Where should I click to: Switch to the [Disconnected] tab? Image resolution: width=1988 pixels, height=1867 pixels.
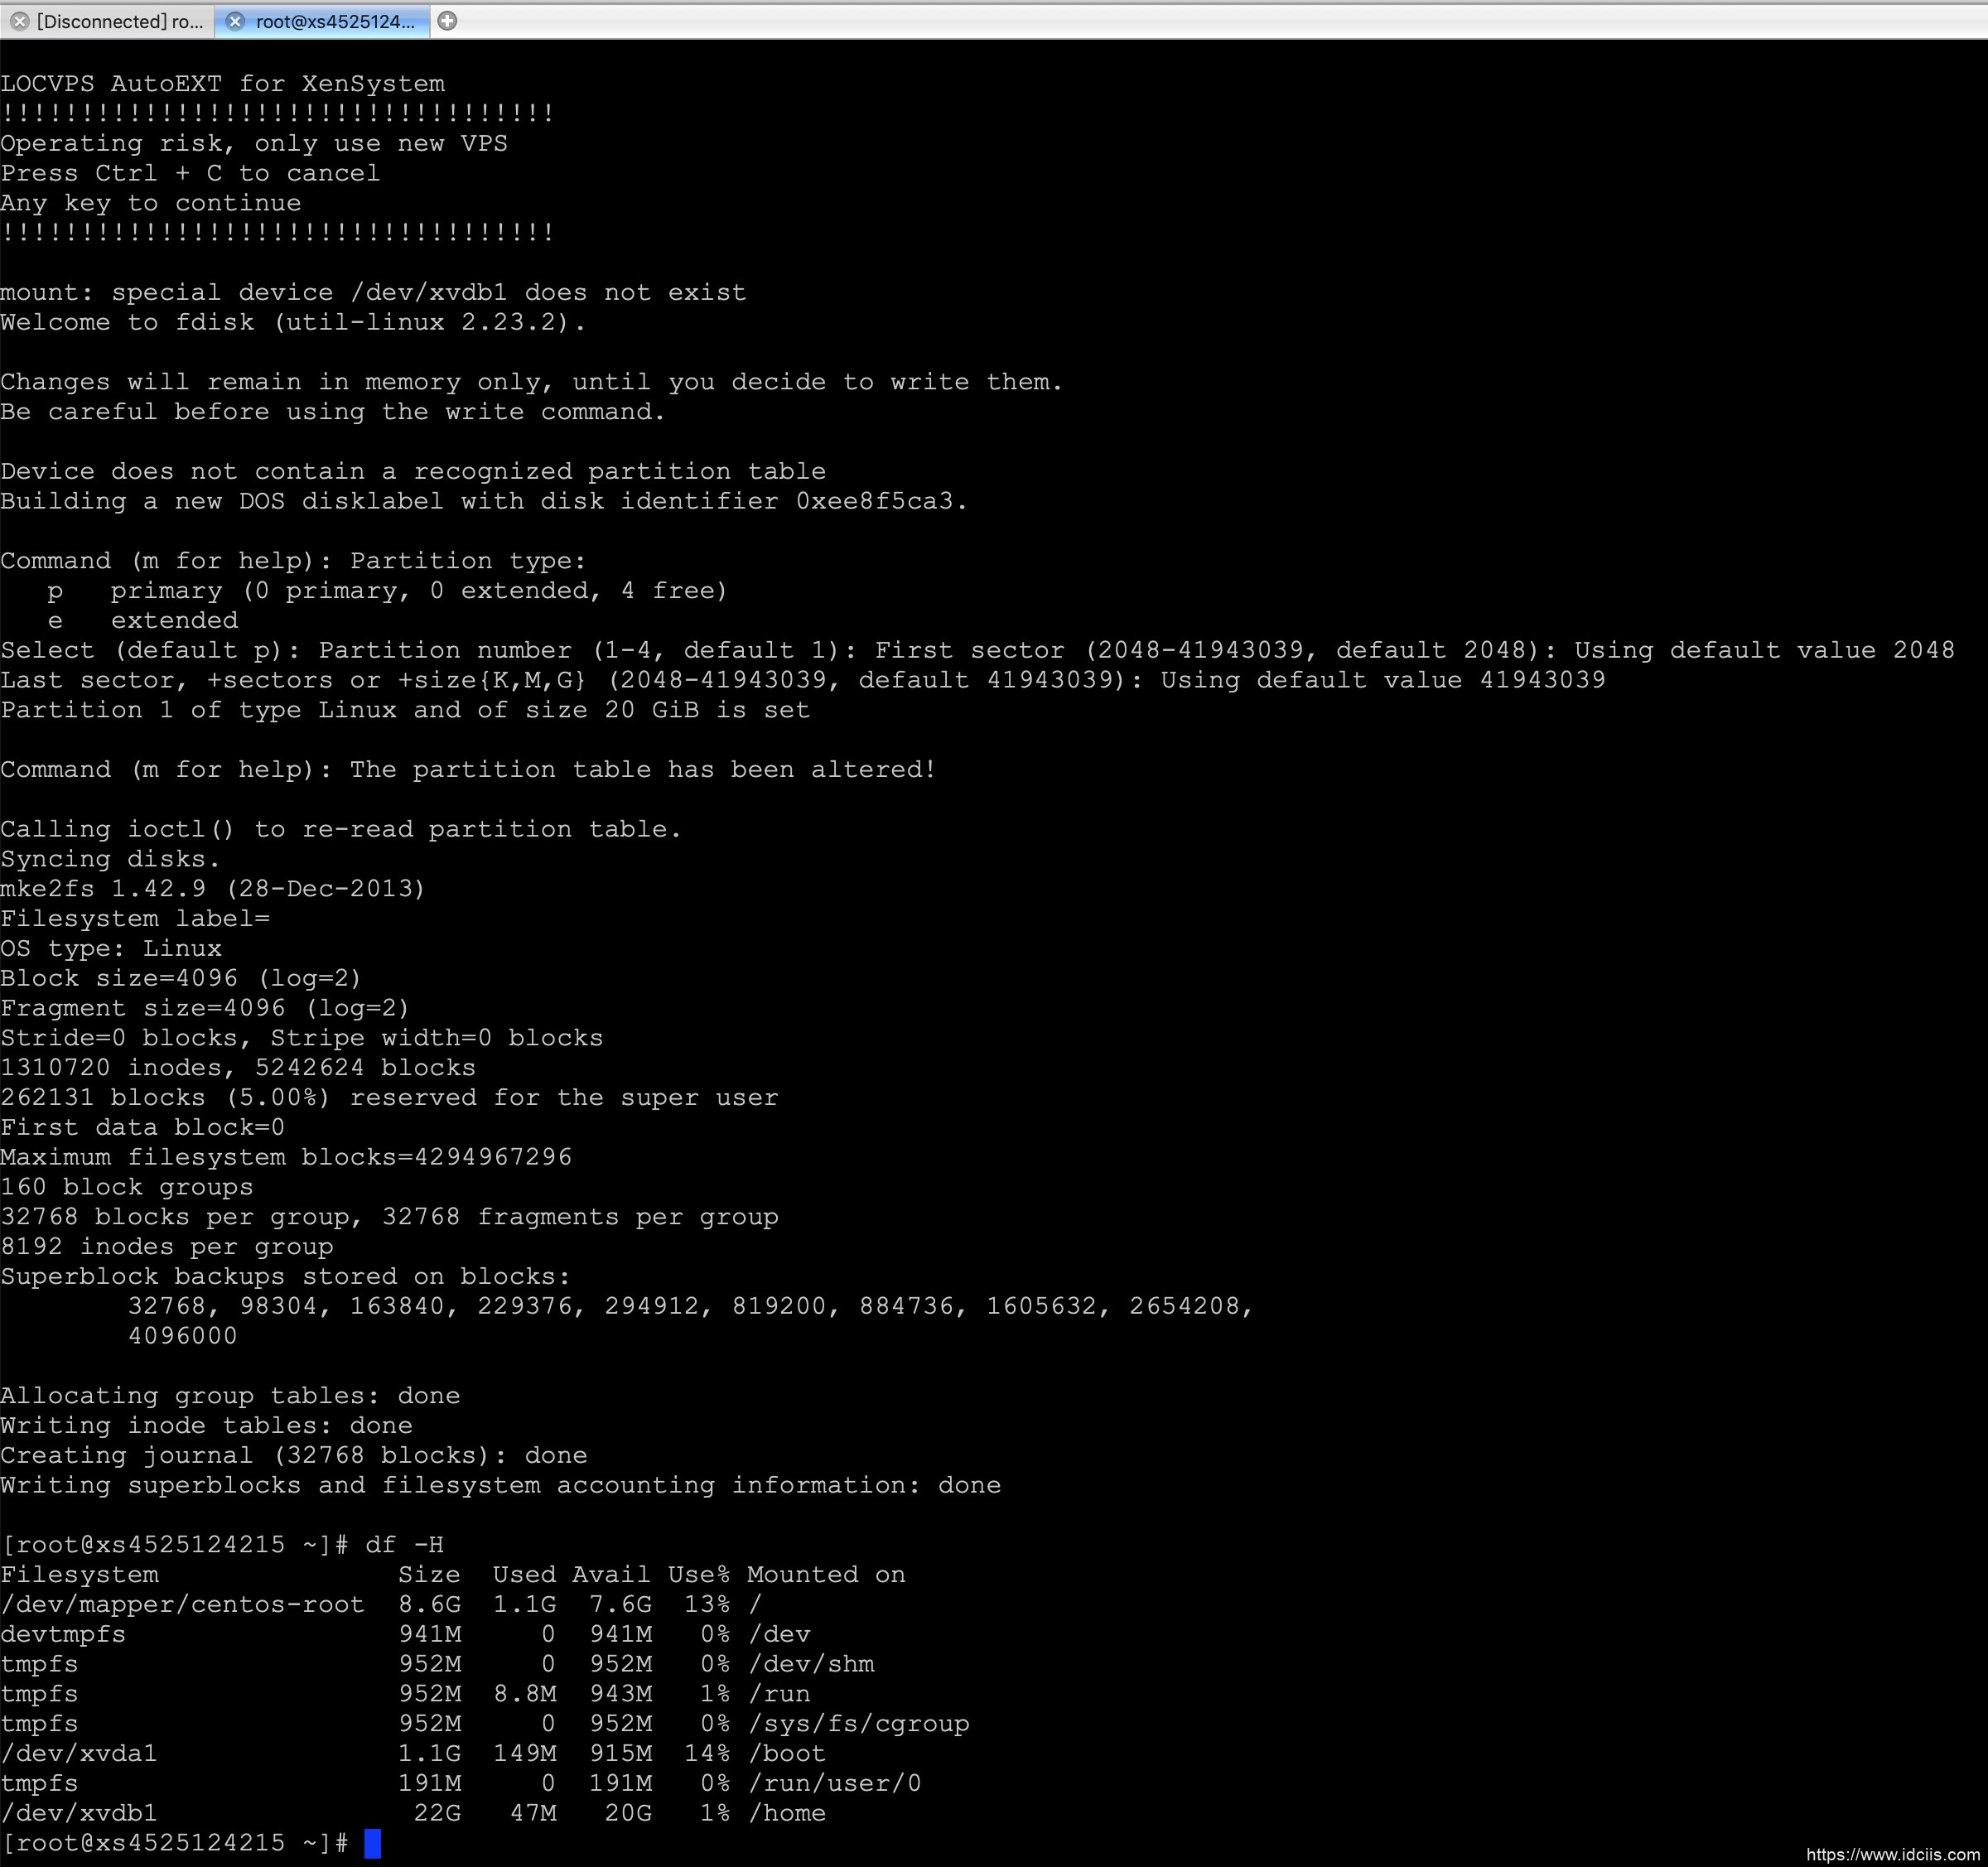(x=119, y=21)
